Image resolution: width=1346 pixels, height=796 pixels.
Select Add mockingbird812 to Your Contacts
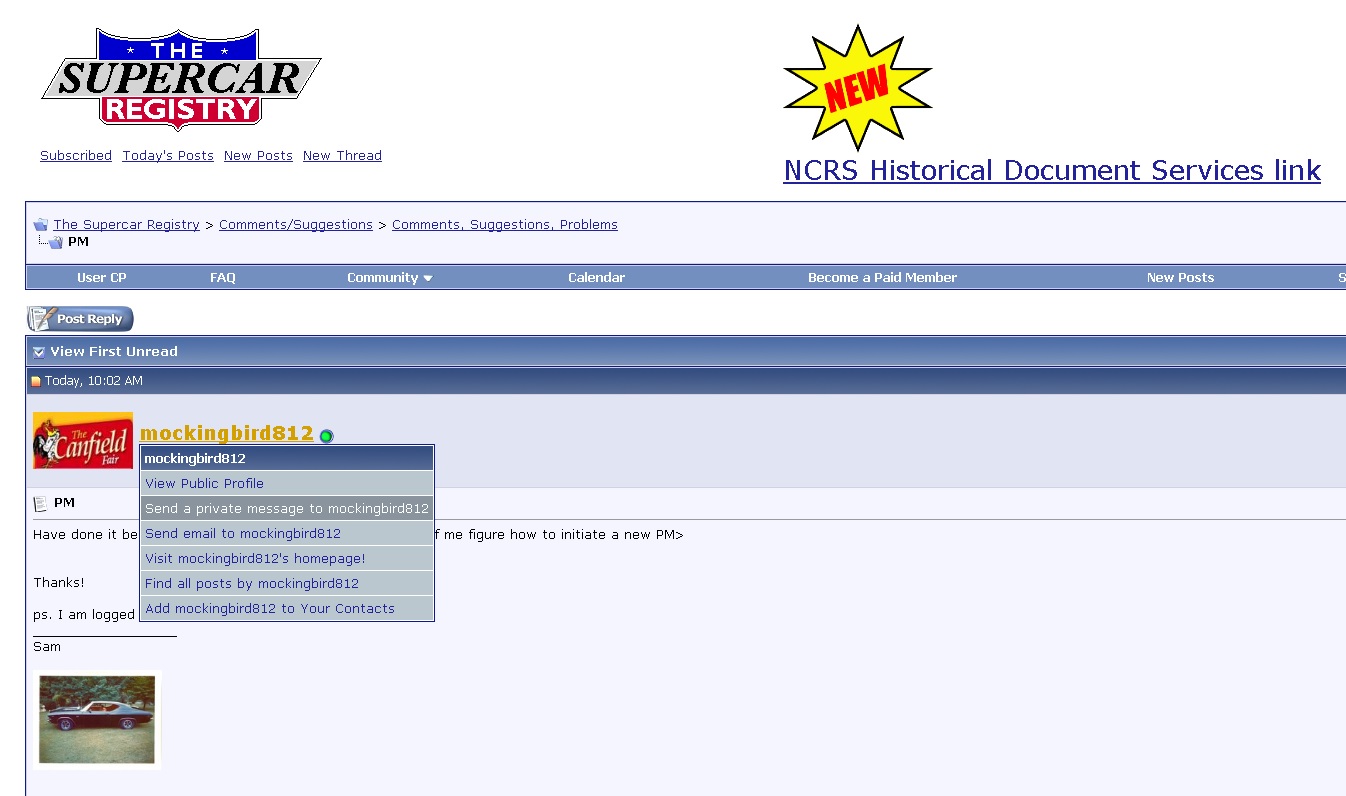point(269,609)
